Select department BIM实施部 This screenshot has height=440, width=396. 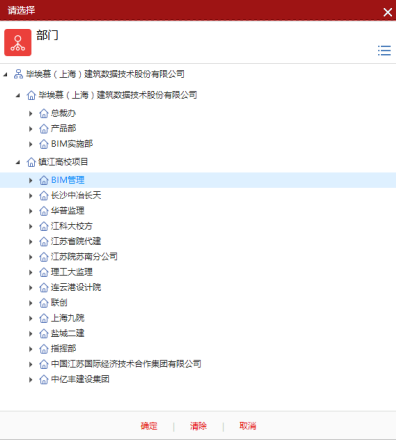(x=72, y=144)
